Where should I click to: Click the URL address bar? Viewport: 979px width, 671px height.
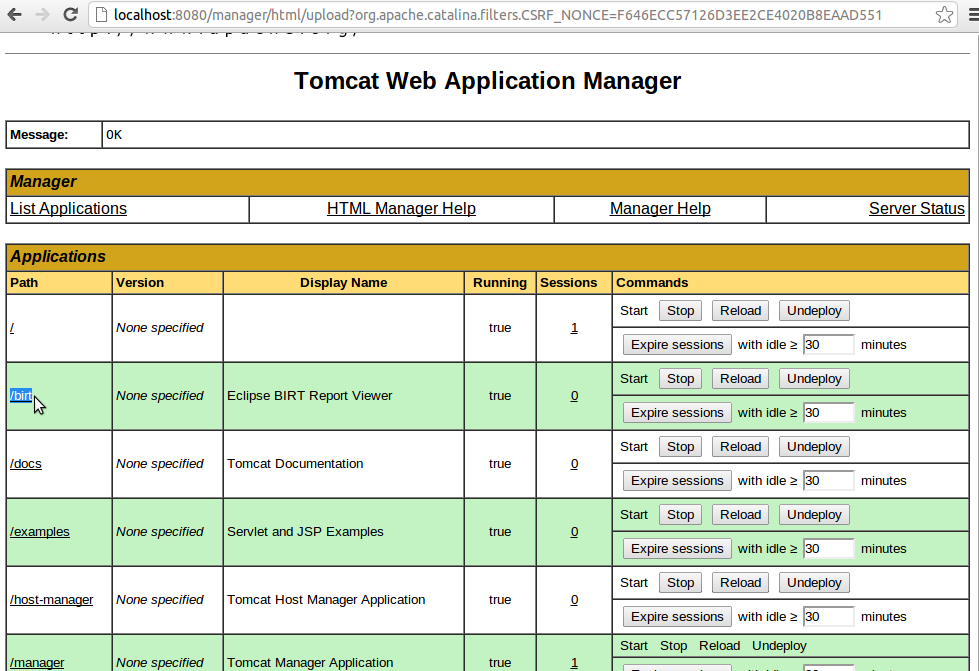click(500, 15)
